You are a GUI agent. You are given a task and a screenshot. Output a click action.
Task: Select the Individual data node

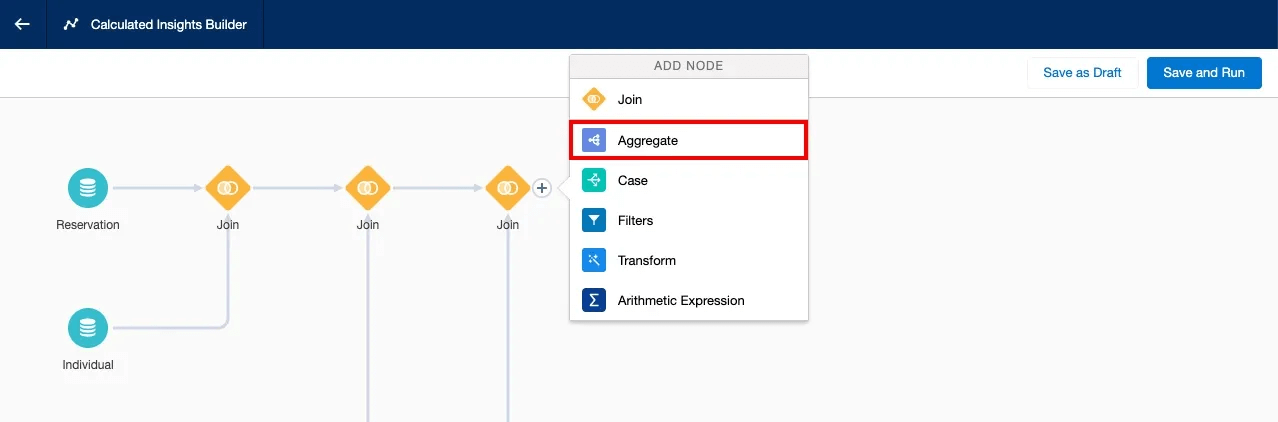click(88, 328)
